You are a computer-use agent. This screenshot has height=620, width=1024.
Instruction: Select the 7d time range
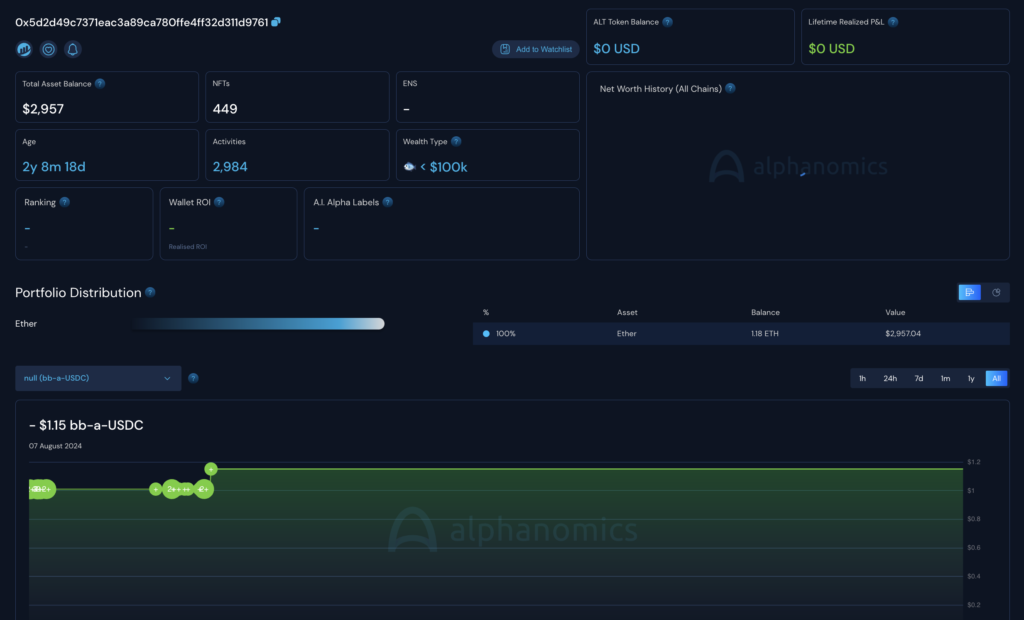[918, 378]
